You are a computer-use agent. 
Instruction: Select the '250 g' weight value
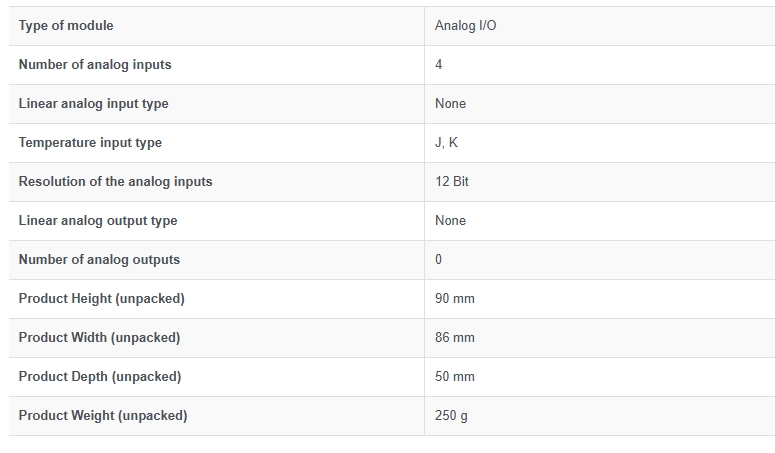(451, 416)
